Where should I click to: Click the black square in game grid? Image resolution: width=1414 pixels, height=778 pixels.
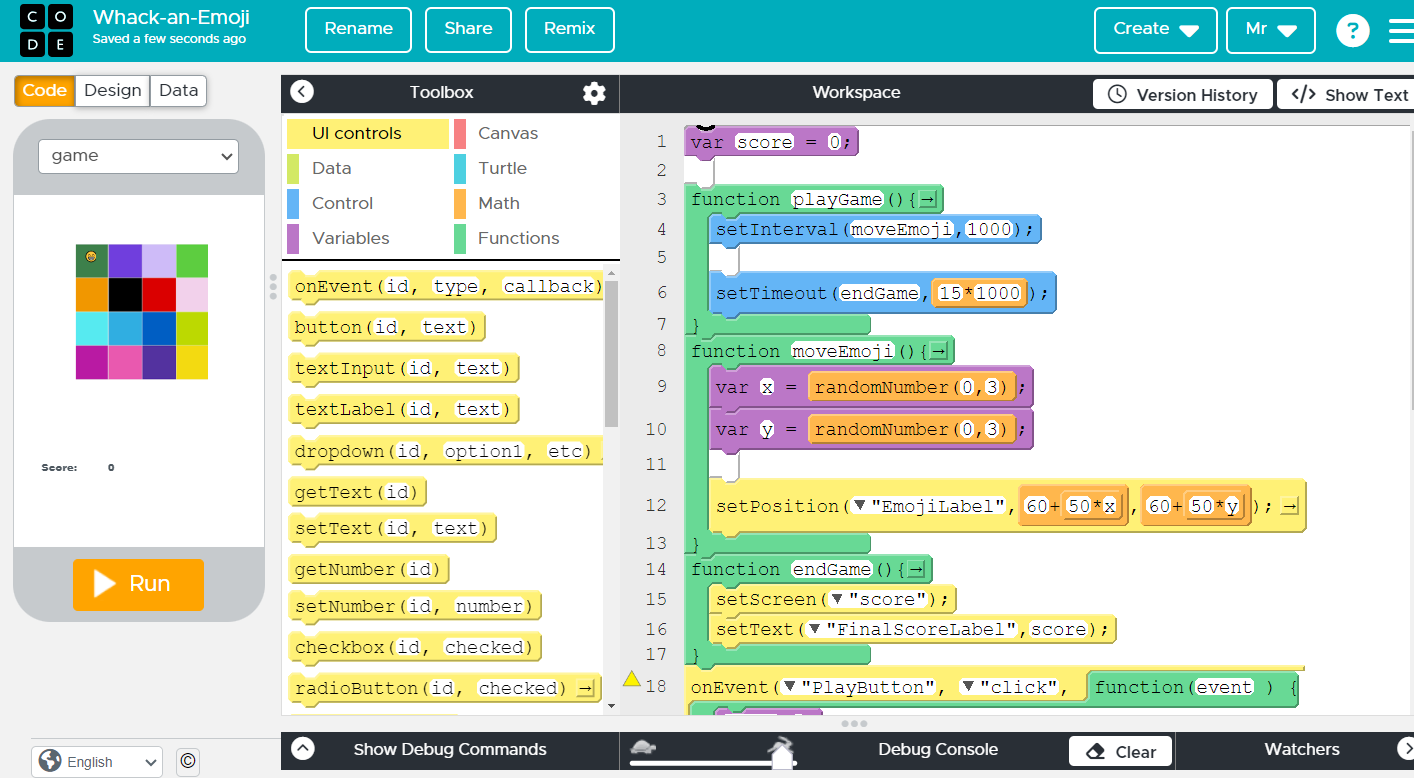point(125,295)
